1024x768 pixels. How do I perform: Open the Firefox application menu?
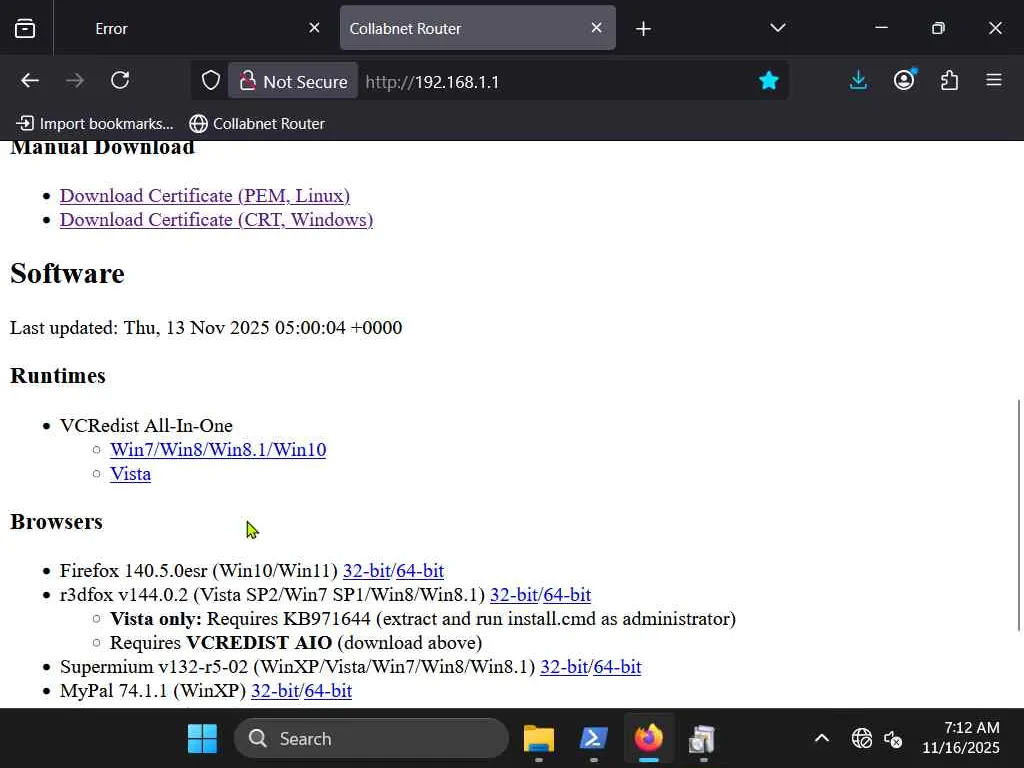994,80
